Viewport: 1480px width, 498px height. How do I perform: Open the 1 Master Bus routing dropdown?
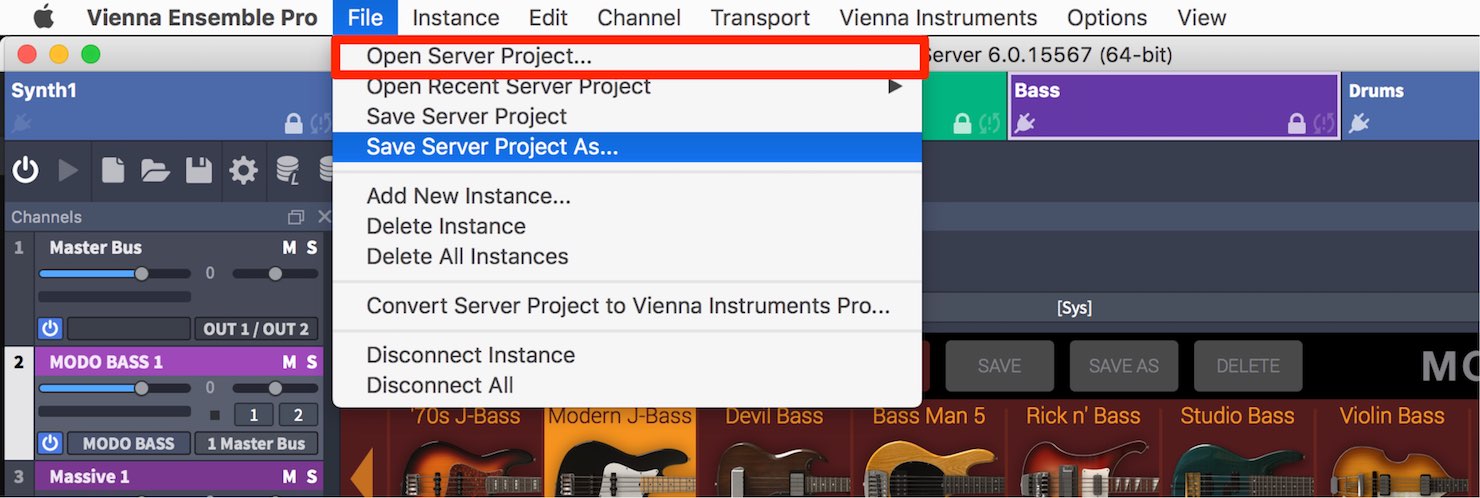257,444
